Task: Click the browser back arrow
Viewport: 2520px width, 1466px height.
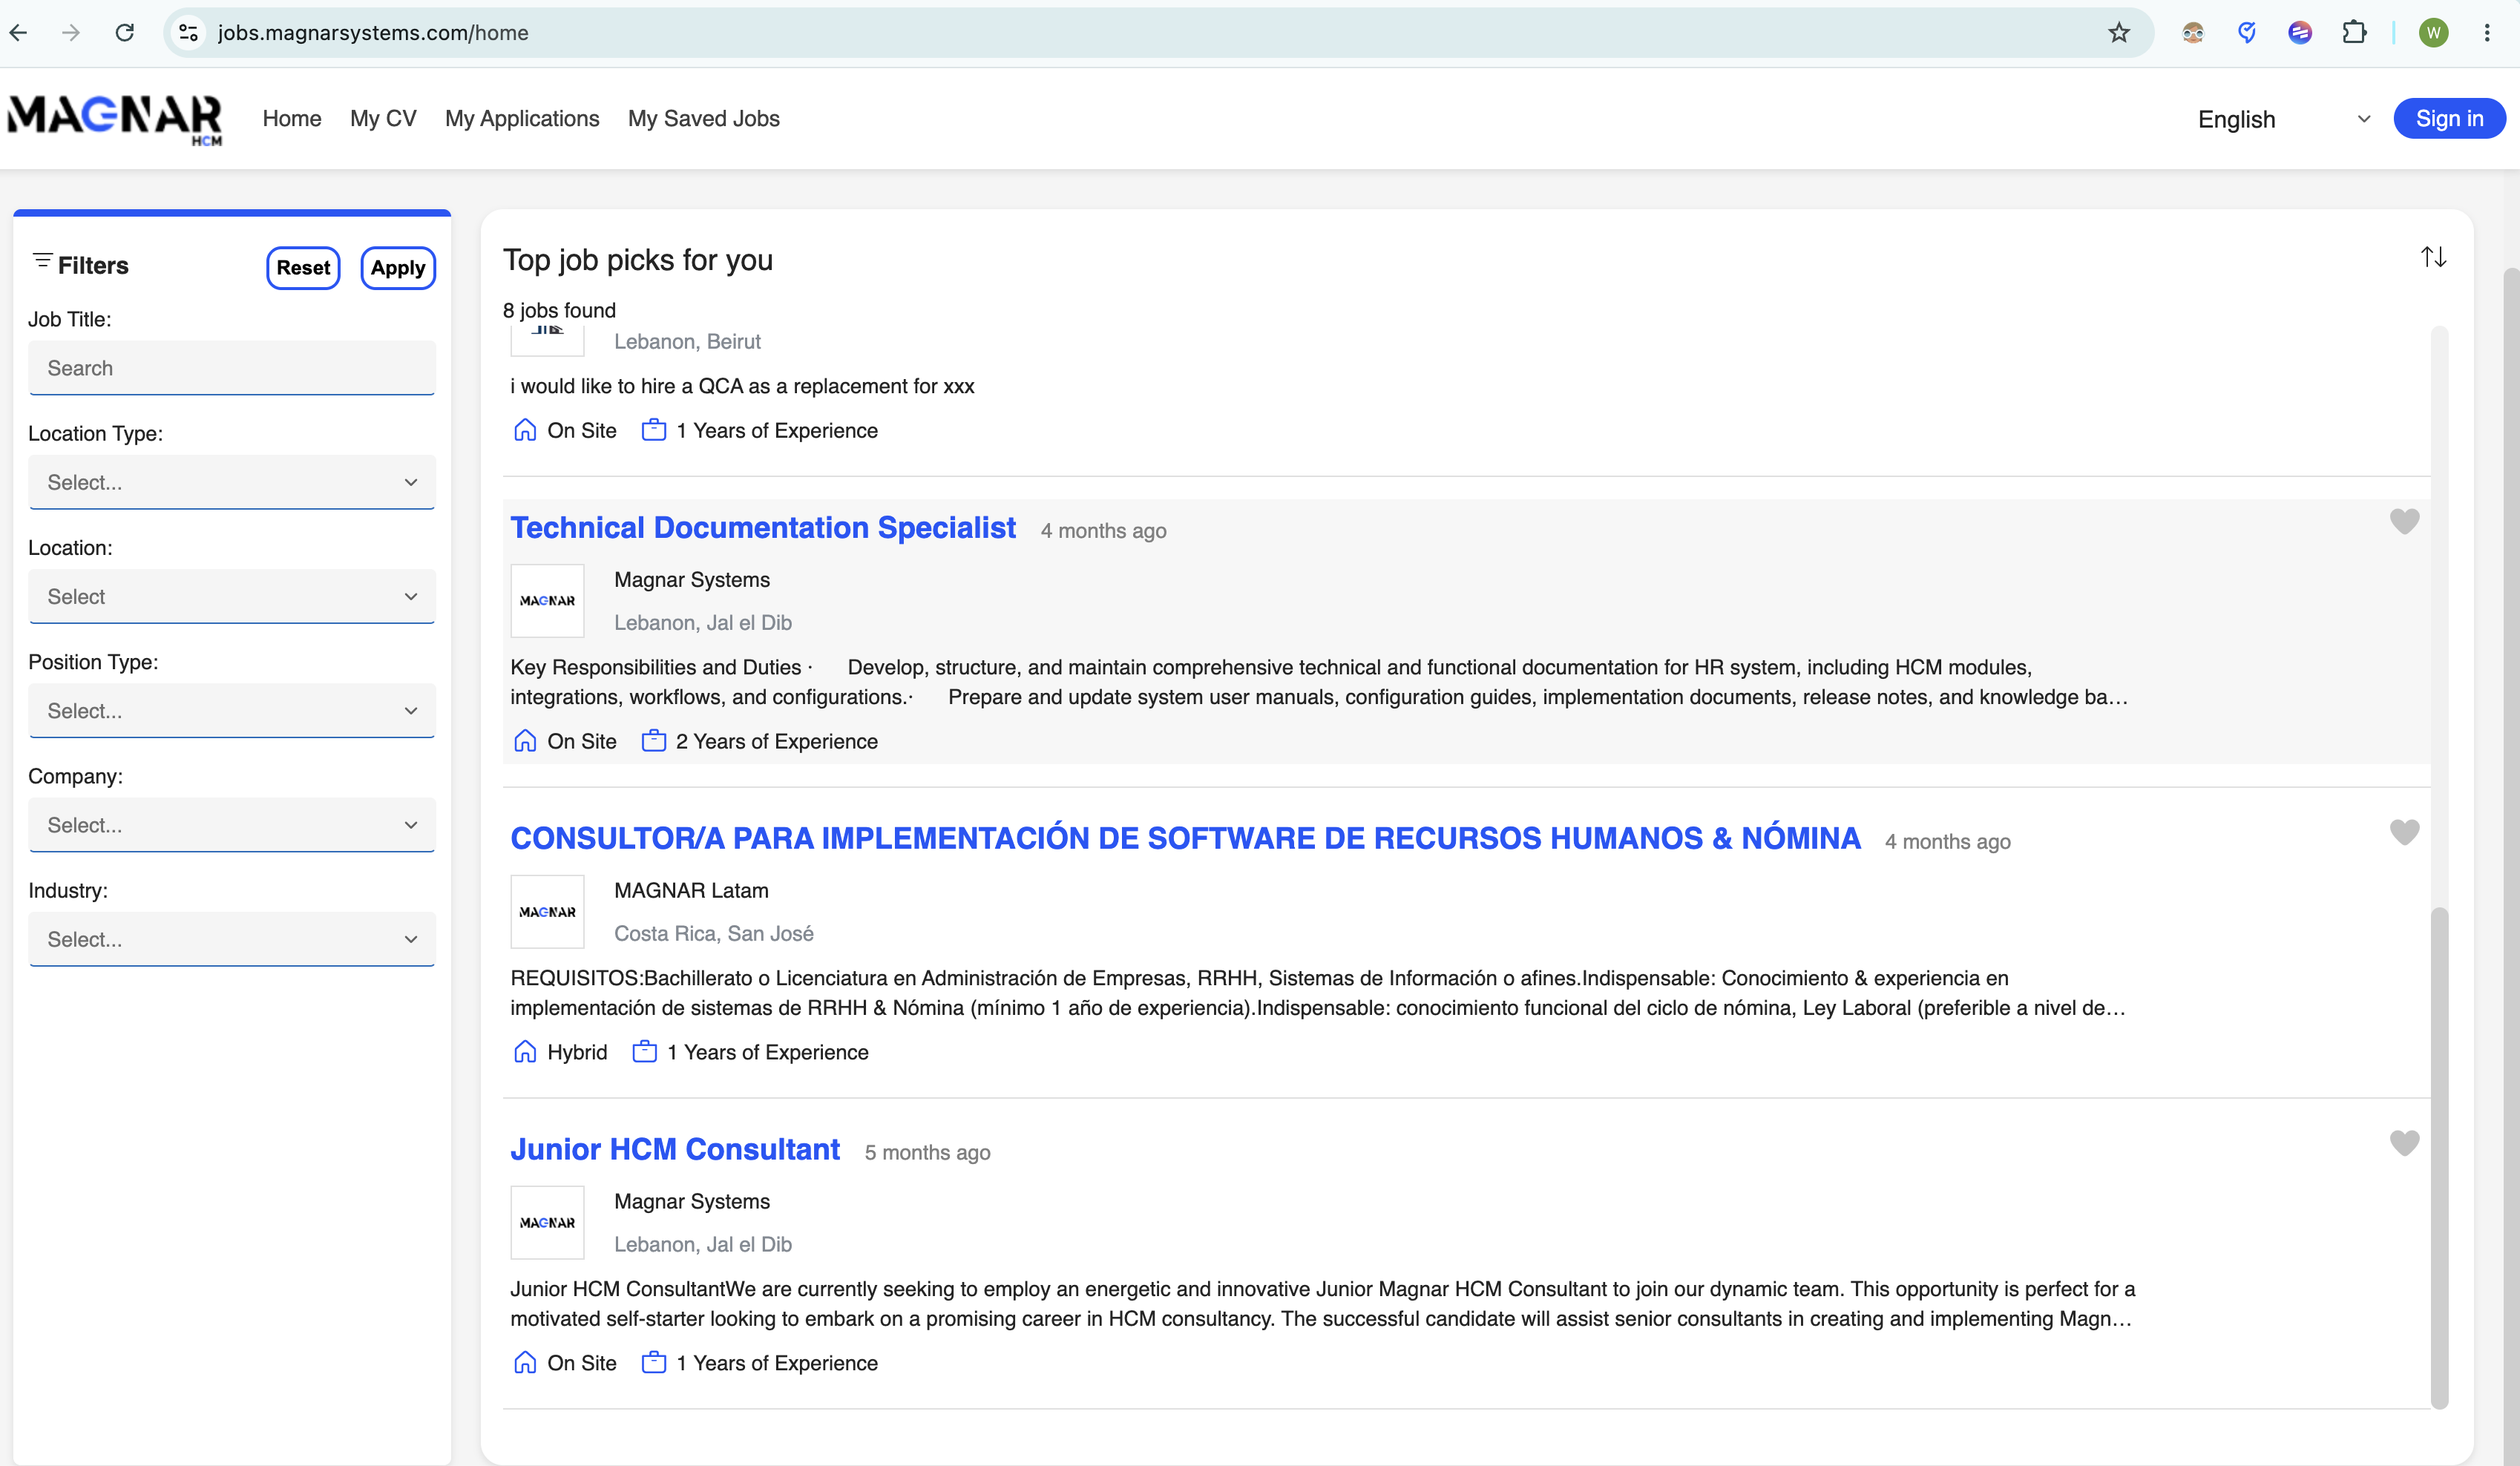Action: click(18, 33)
